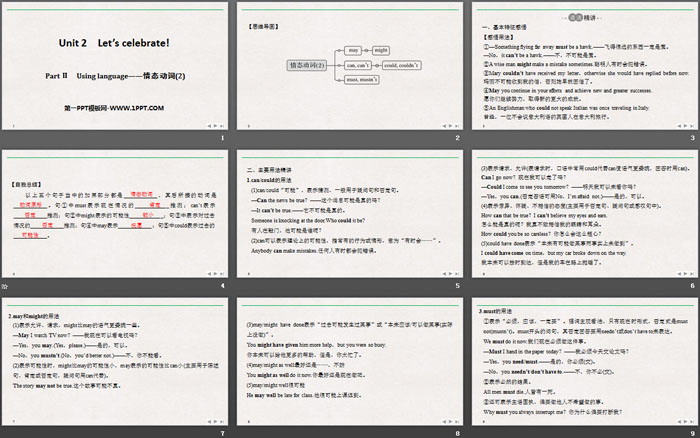Click the previous arrow on slide 1

click(209, 126)
